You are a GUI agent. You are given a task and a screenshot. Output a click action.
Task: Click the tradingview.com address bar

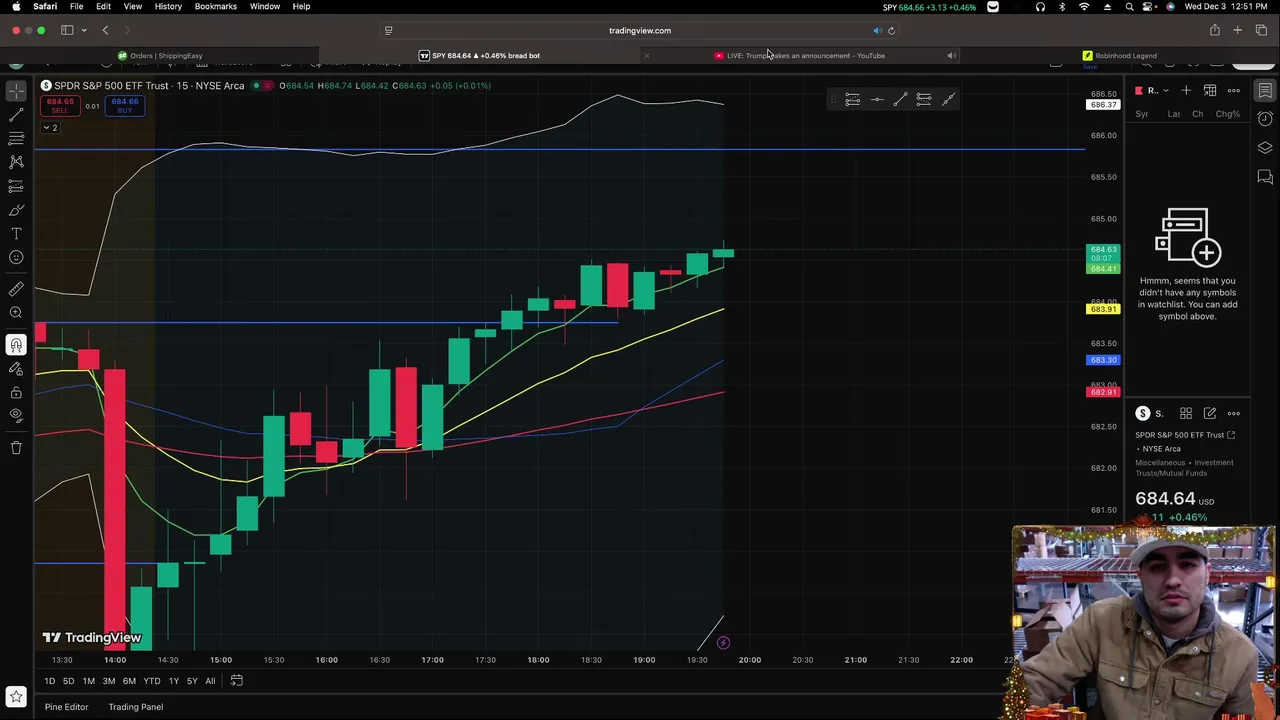click(x=640, y=30)
